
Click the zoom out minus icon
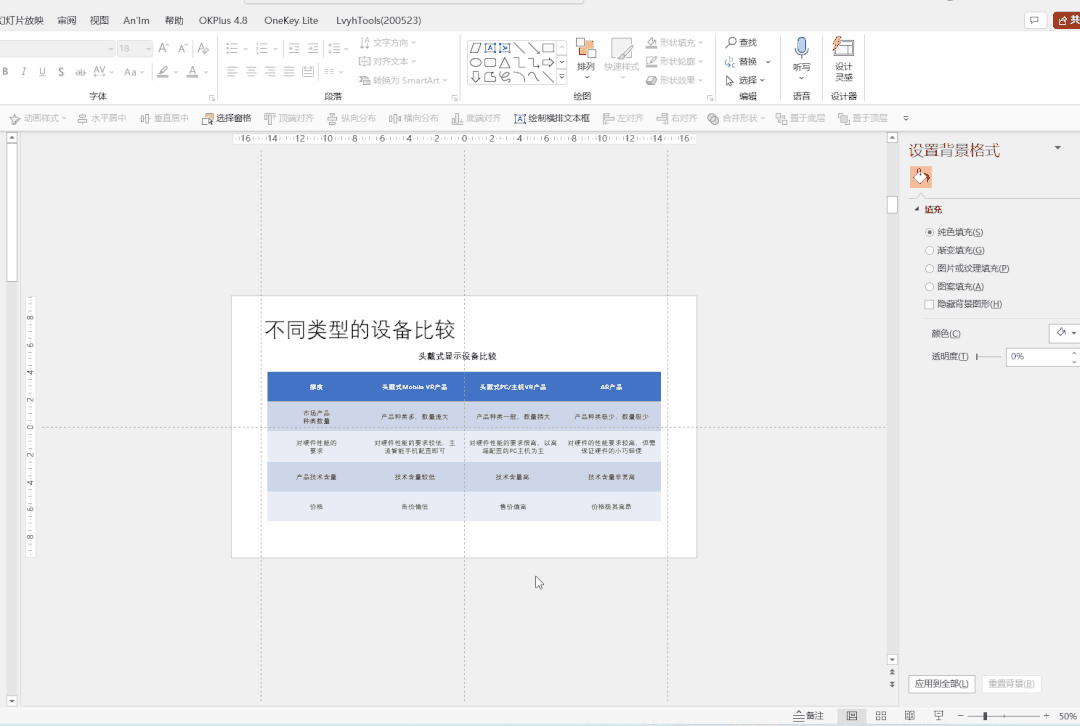point(961,716)
